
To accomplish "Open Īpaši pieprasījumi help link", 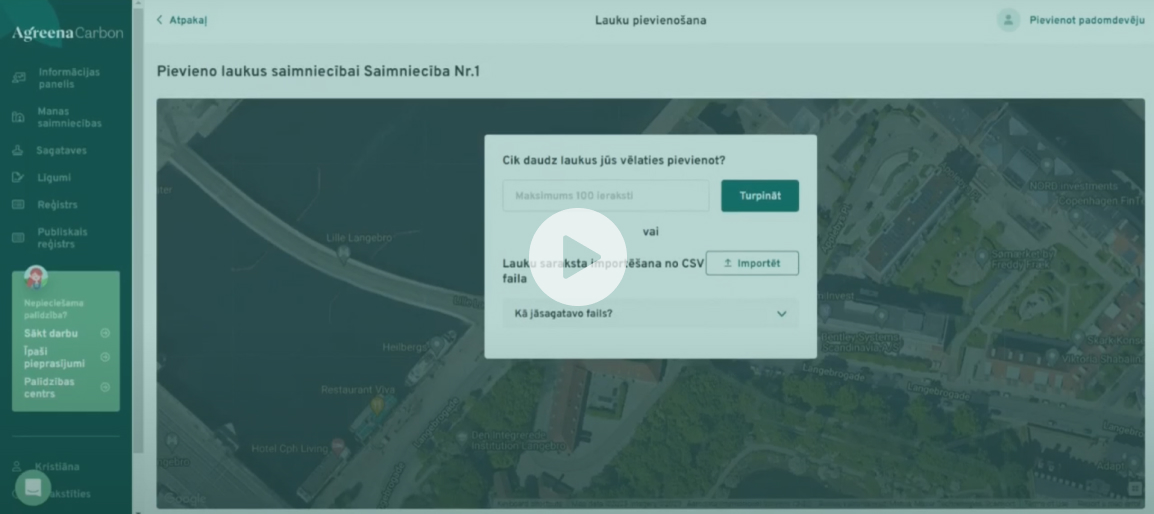I will 54,357.
